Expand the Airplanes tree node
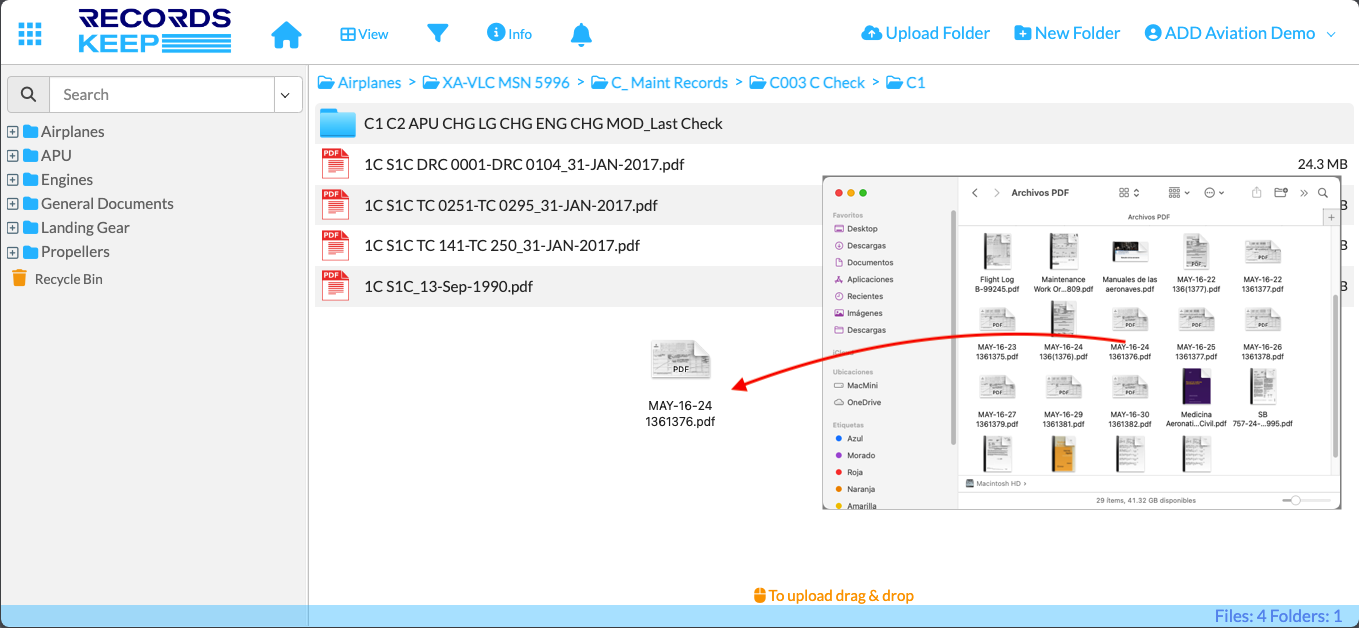 point(13,132)
